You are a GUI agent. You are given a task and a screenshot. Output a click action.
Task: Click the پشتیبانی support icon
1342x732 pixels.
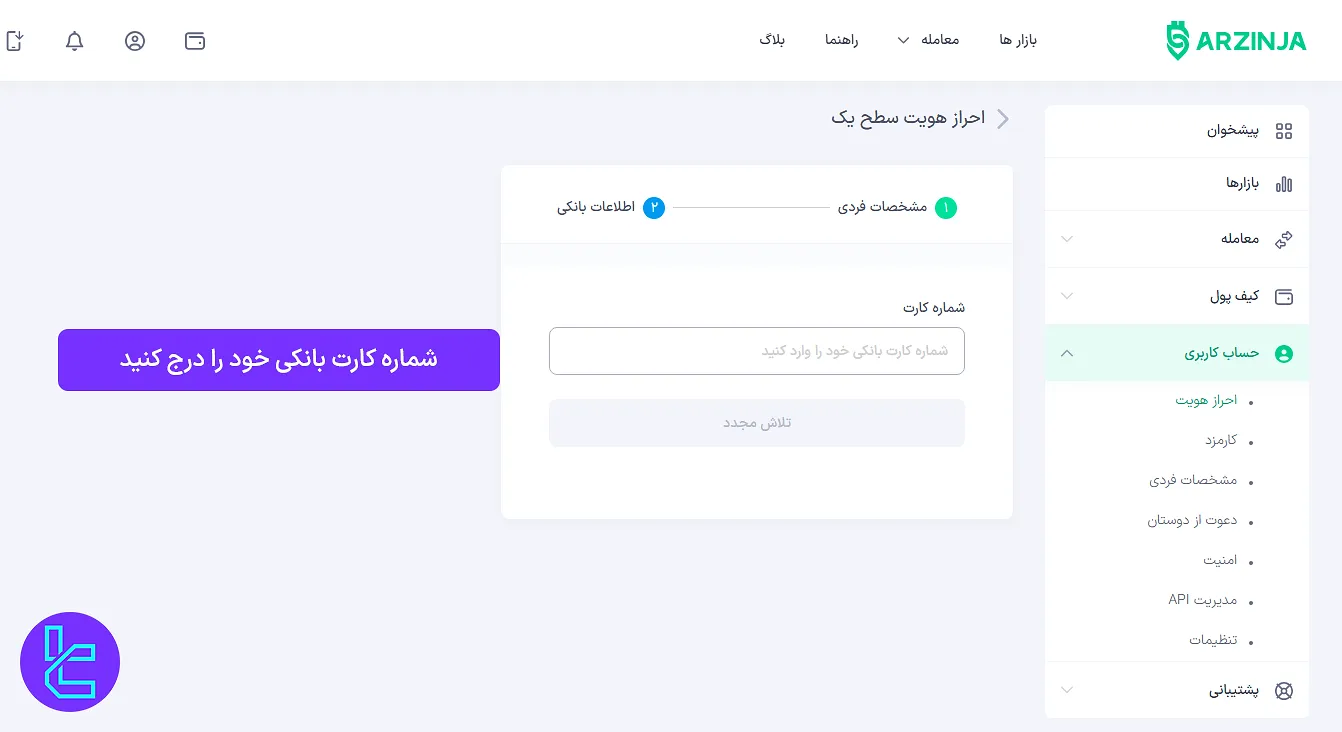pyautogui.click(x=1285, y=690)
